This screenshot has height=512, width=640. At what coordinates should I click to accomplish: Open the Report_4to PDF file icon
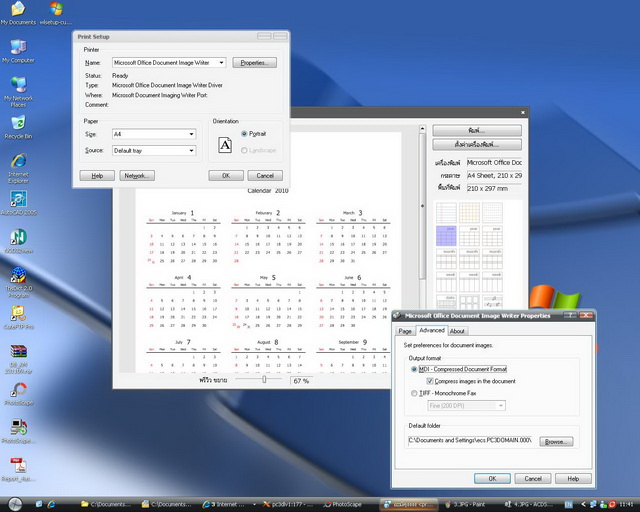point(18,469)
